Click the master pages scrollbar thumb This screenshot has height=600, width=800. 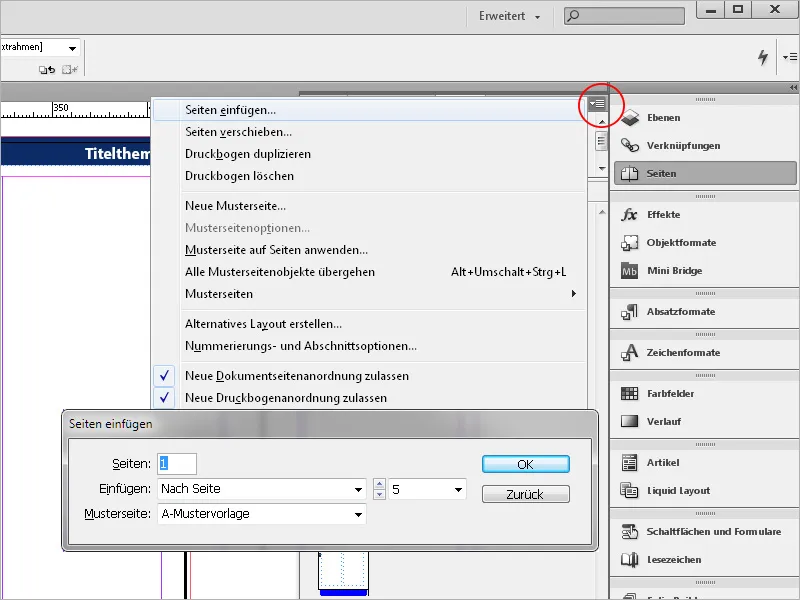602,141
